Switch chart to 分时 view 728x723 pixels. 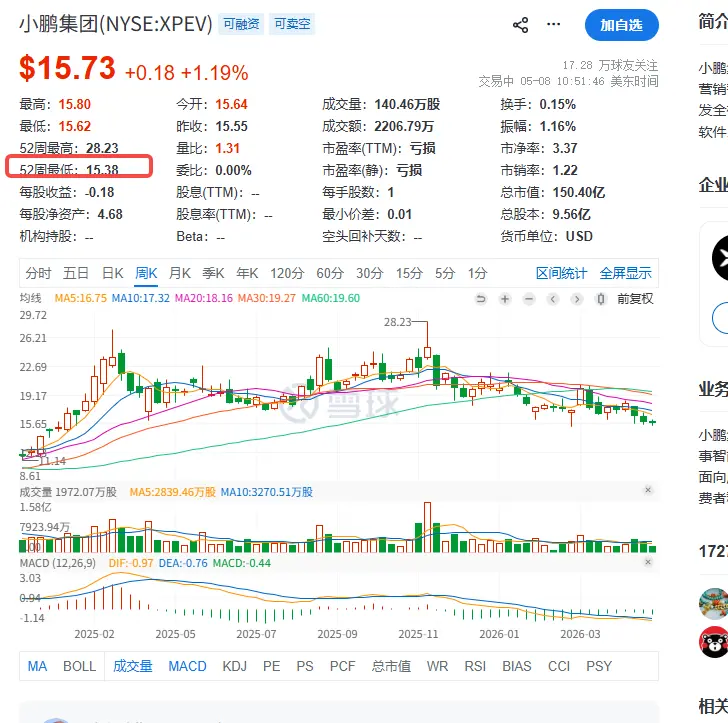tap(38, 273)
